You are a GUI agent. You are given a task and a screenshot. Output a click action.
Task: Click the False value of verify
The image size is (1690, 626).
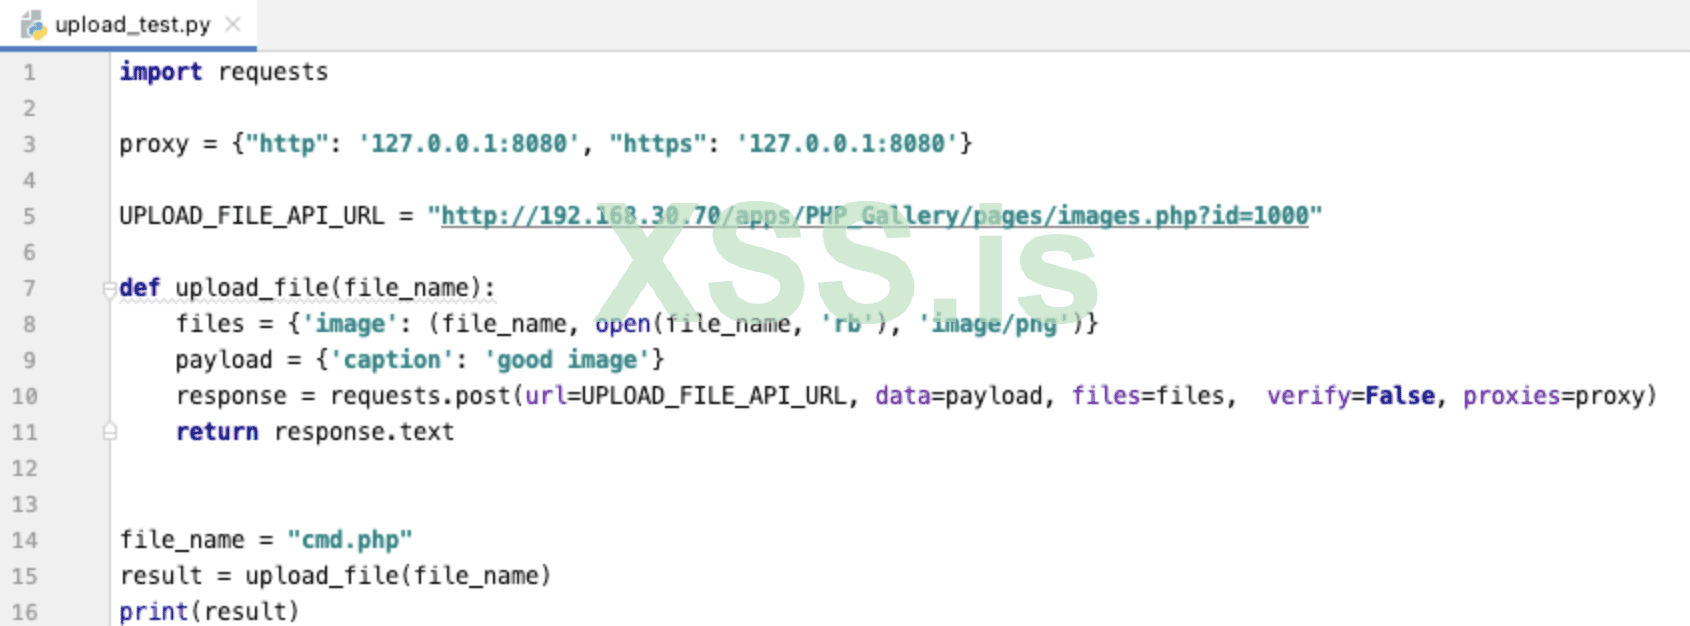click(1400, 396)
